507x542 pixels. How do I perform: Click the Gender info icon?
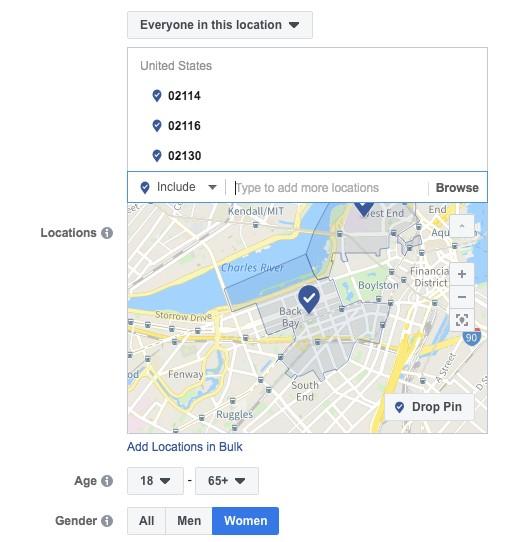click(107, 521)
